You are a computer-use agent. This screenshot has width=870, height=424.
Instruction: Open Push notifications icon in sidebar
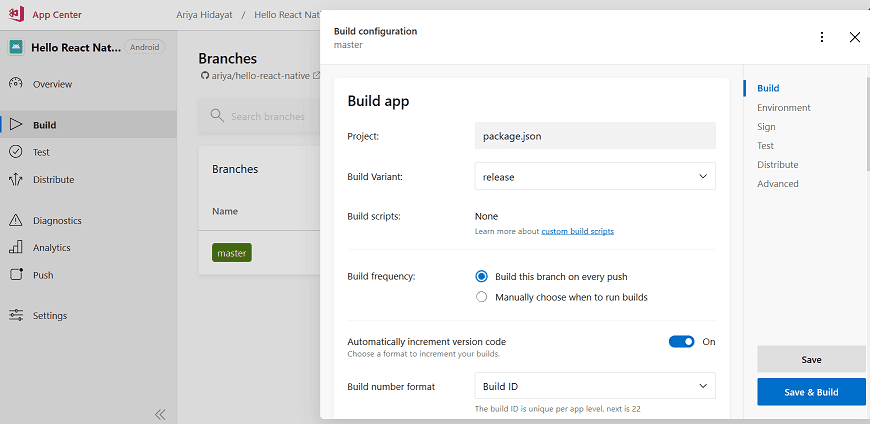pyautogui.click(x=16, y=274)
